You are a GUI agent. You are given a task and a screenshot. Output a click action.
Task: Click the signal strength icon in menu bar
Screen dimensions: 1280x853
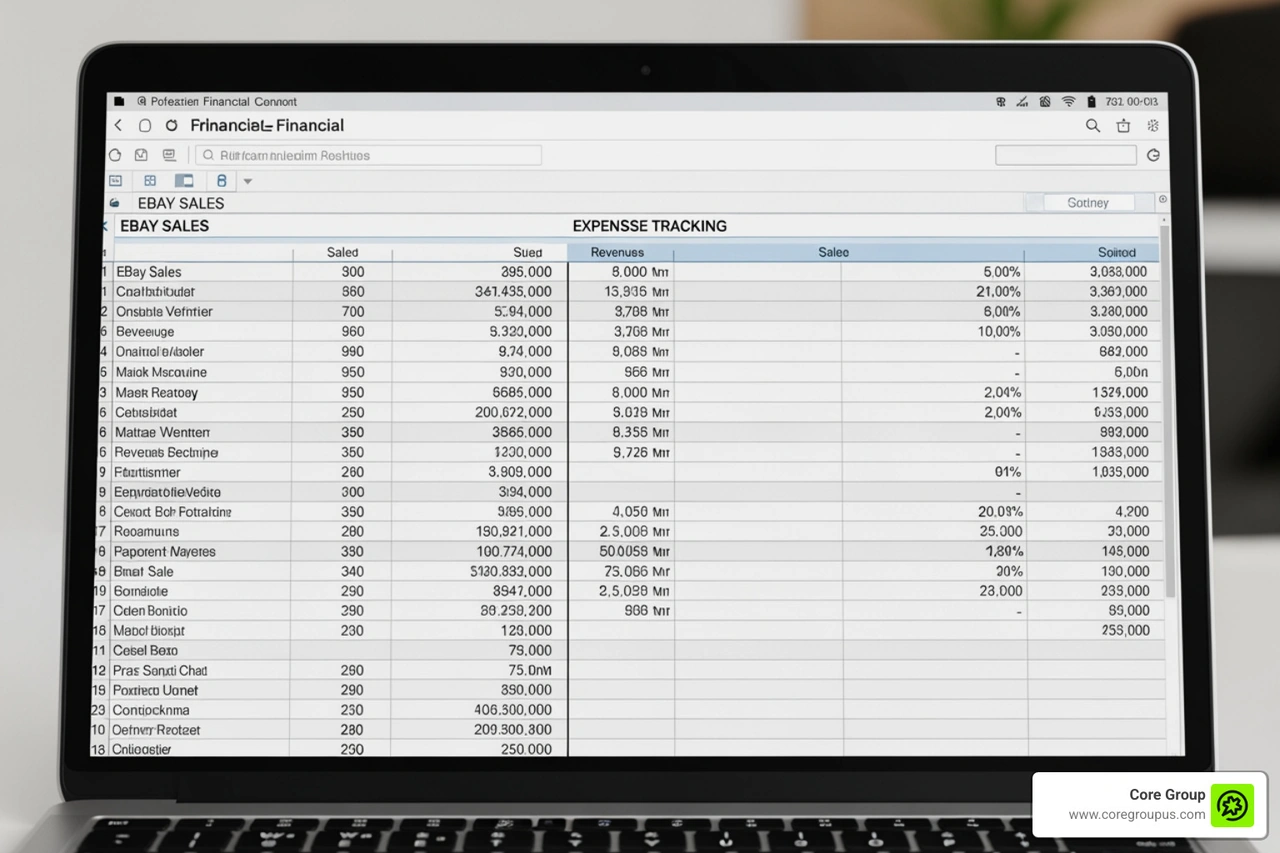click(x=1022, y=102)
